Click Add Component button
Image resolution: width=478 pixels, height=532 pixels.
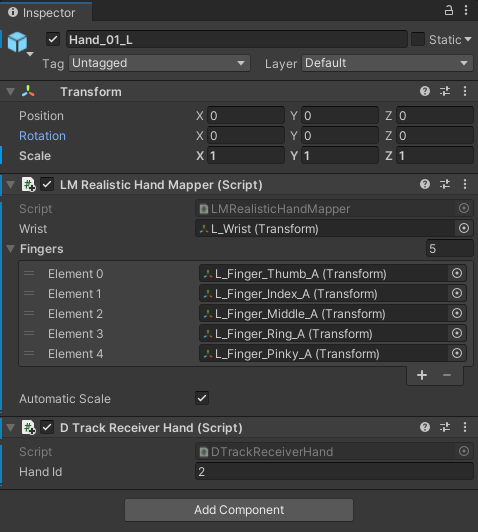point(239,510)
